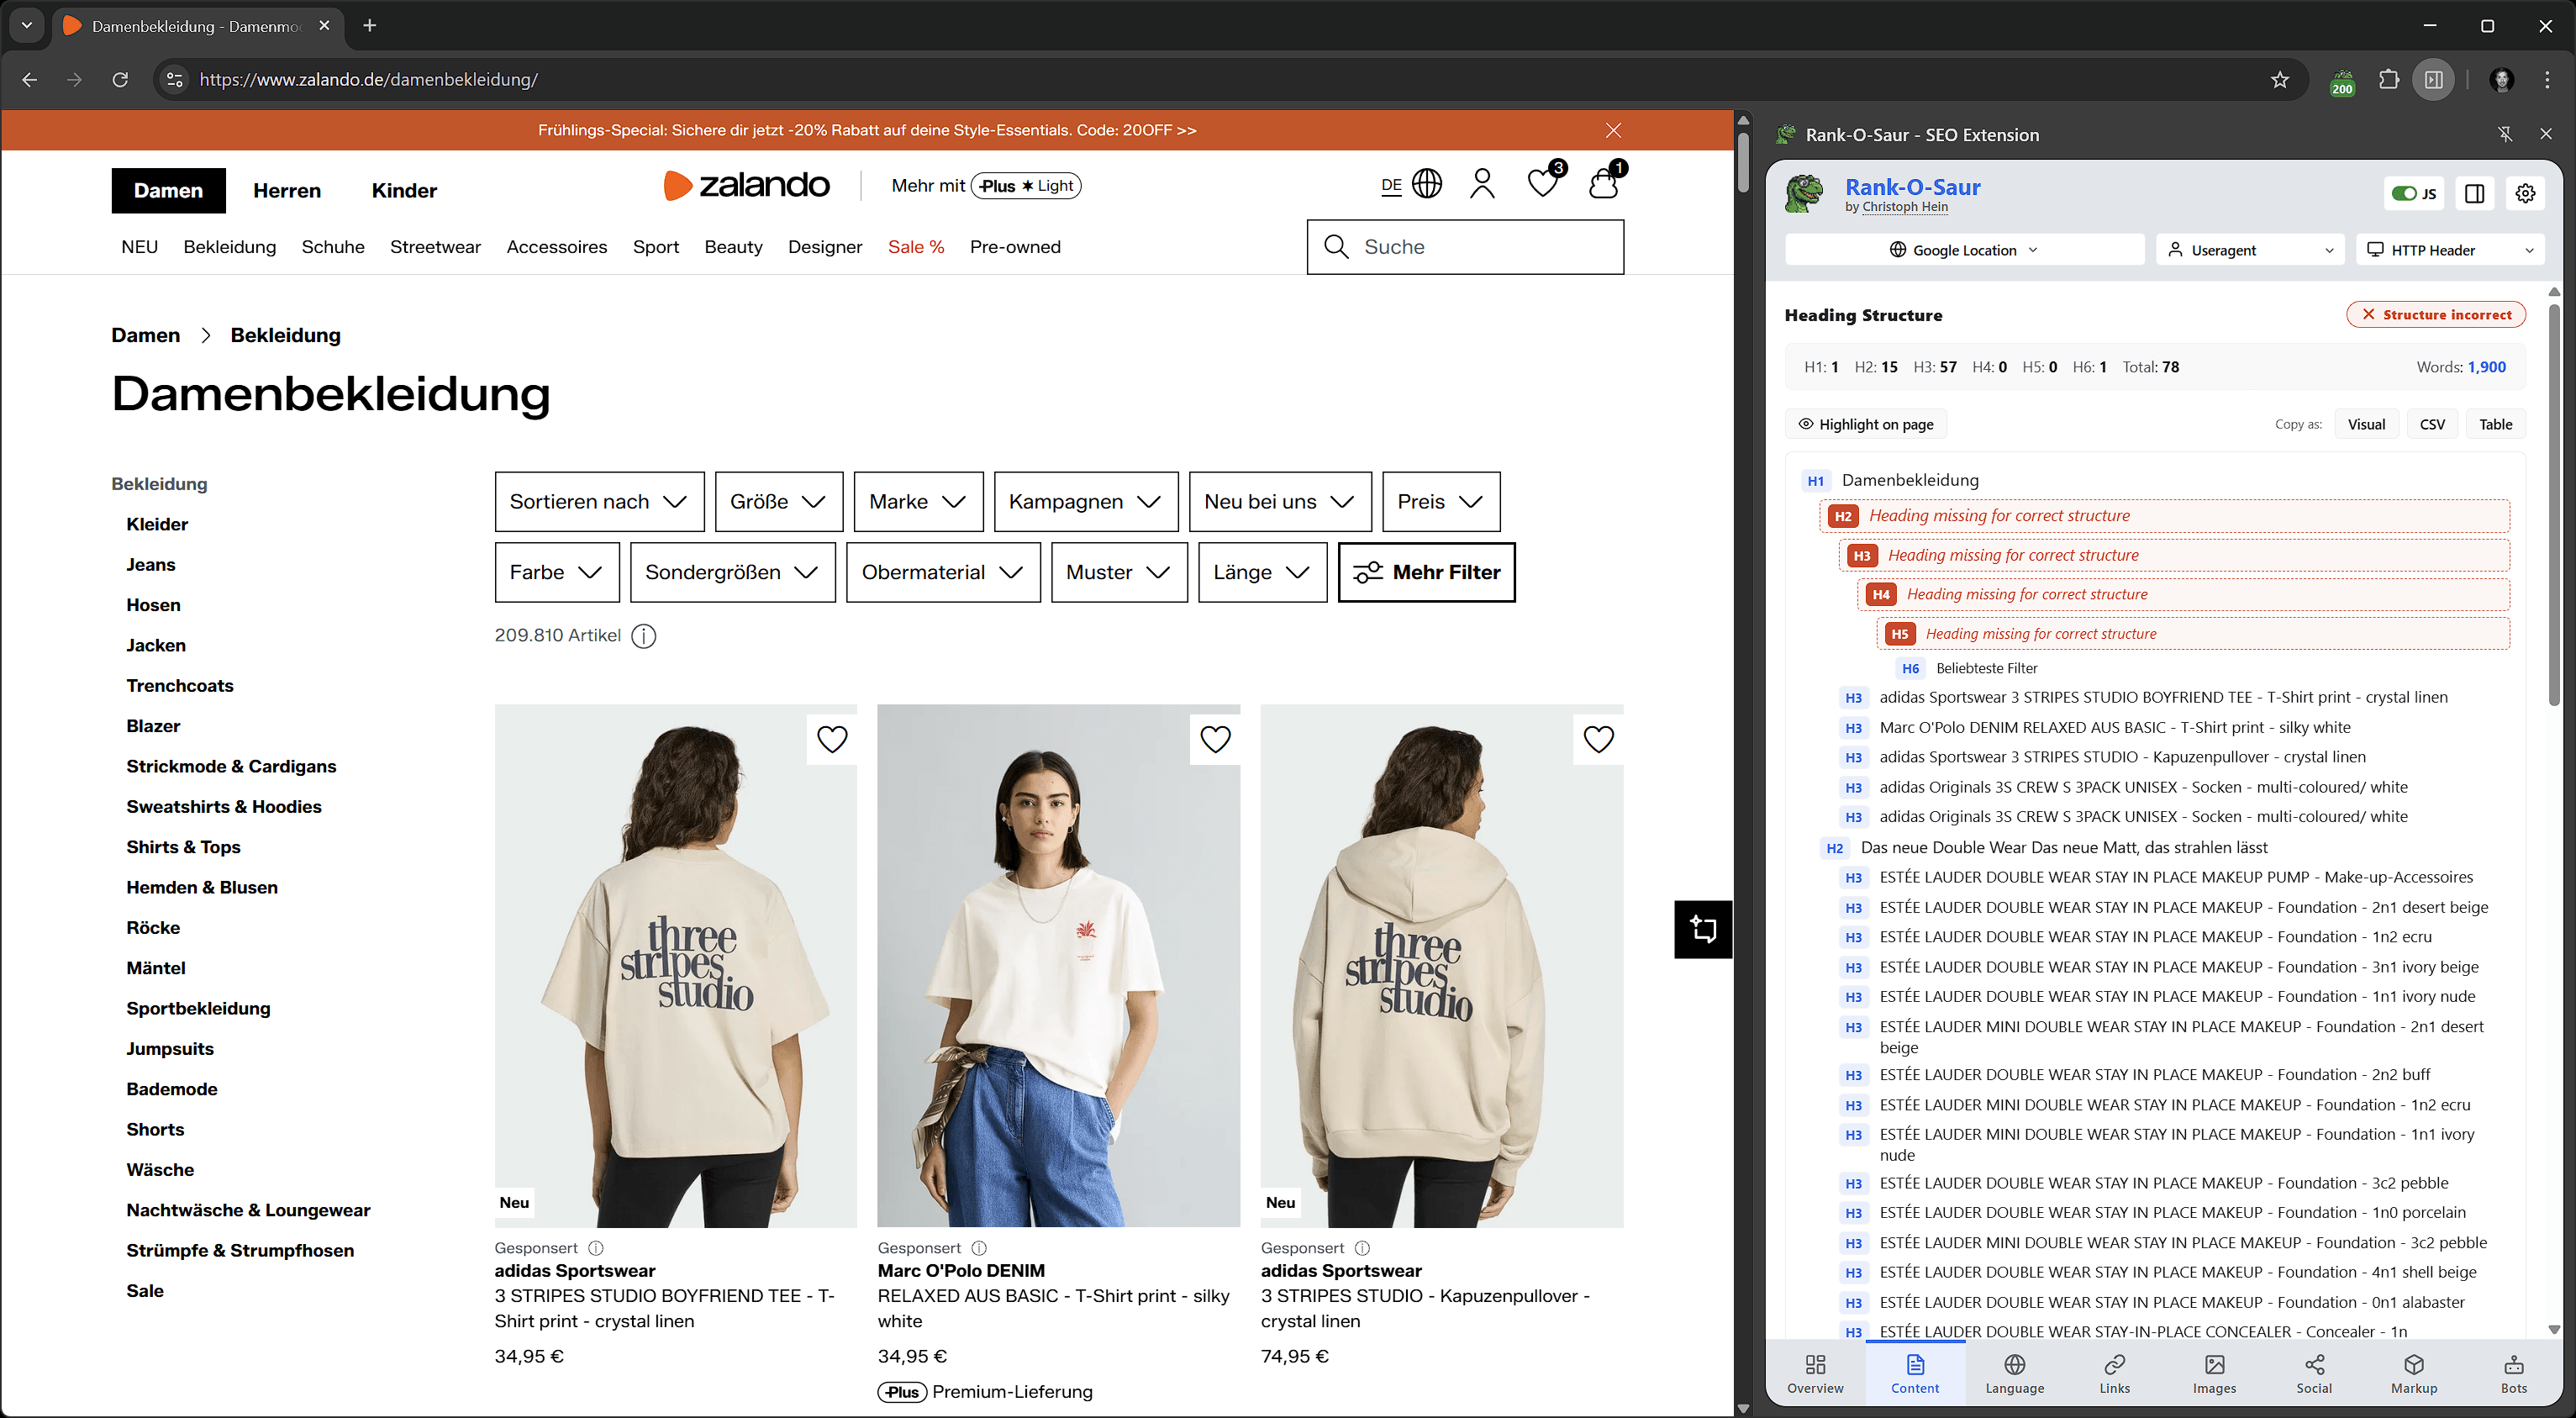Click the user account icon
The image size is (2576, 1418).
(1482, 184)
